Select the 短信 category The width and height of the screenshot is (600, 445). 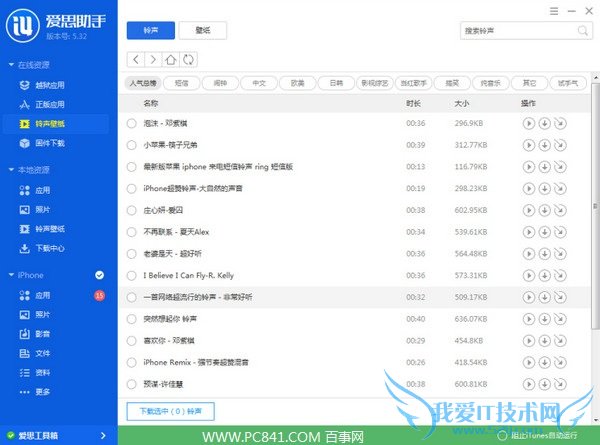[181, 83]
